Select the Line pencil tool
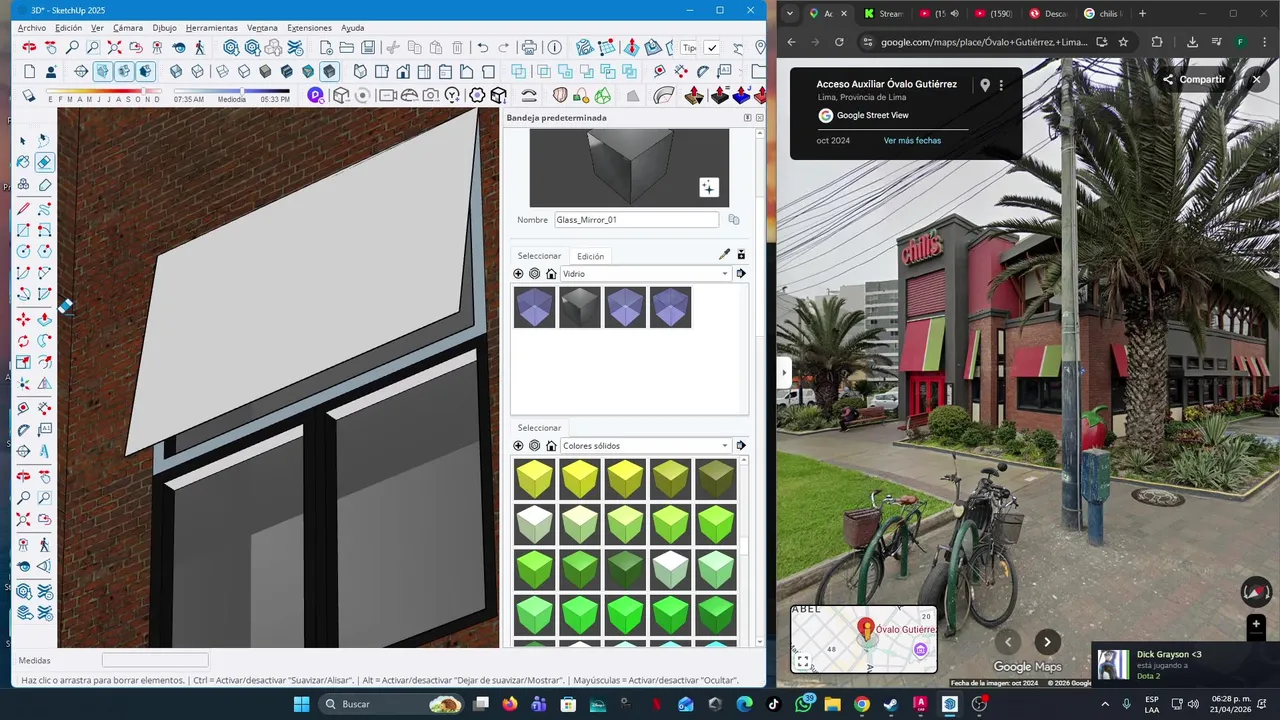1280x720 pixels. (23, 208)
